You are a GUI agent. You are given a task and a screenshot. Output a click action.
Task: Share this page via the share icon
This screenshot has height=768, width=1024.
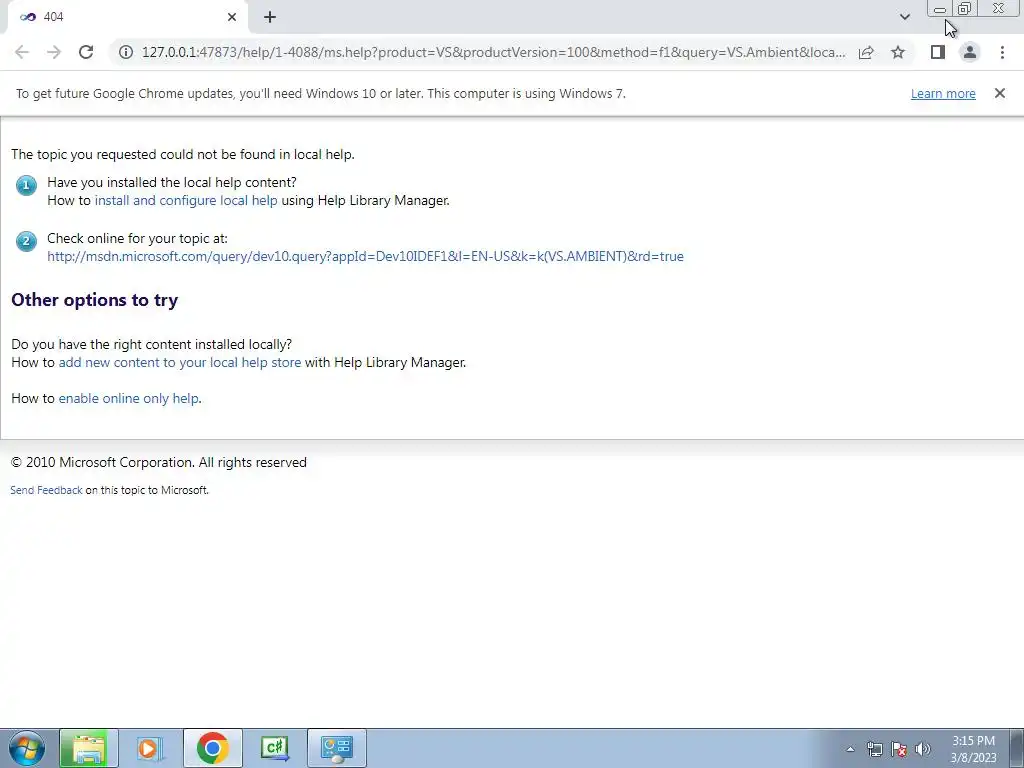pyautogui.click(x=866, y=52)
